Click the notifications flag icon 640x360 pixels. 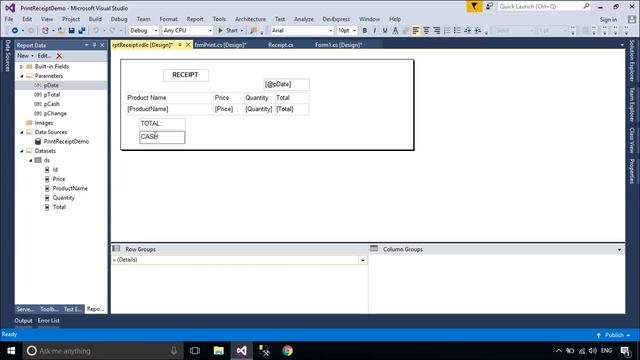coord(474,7)
